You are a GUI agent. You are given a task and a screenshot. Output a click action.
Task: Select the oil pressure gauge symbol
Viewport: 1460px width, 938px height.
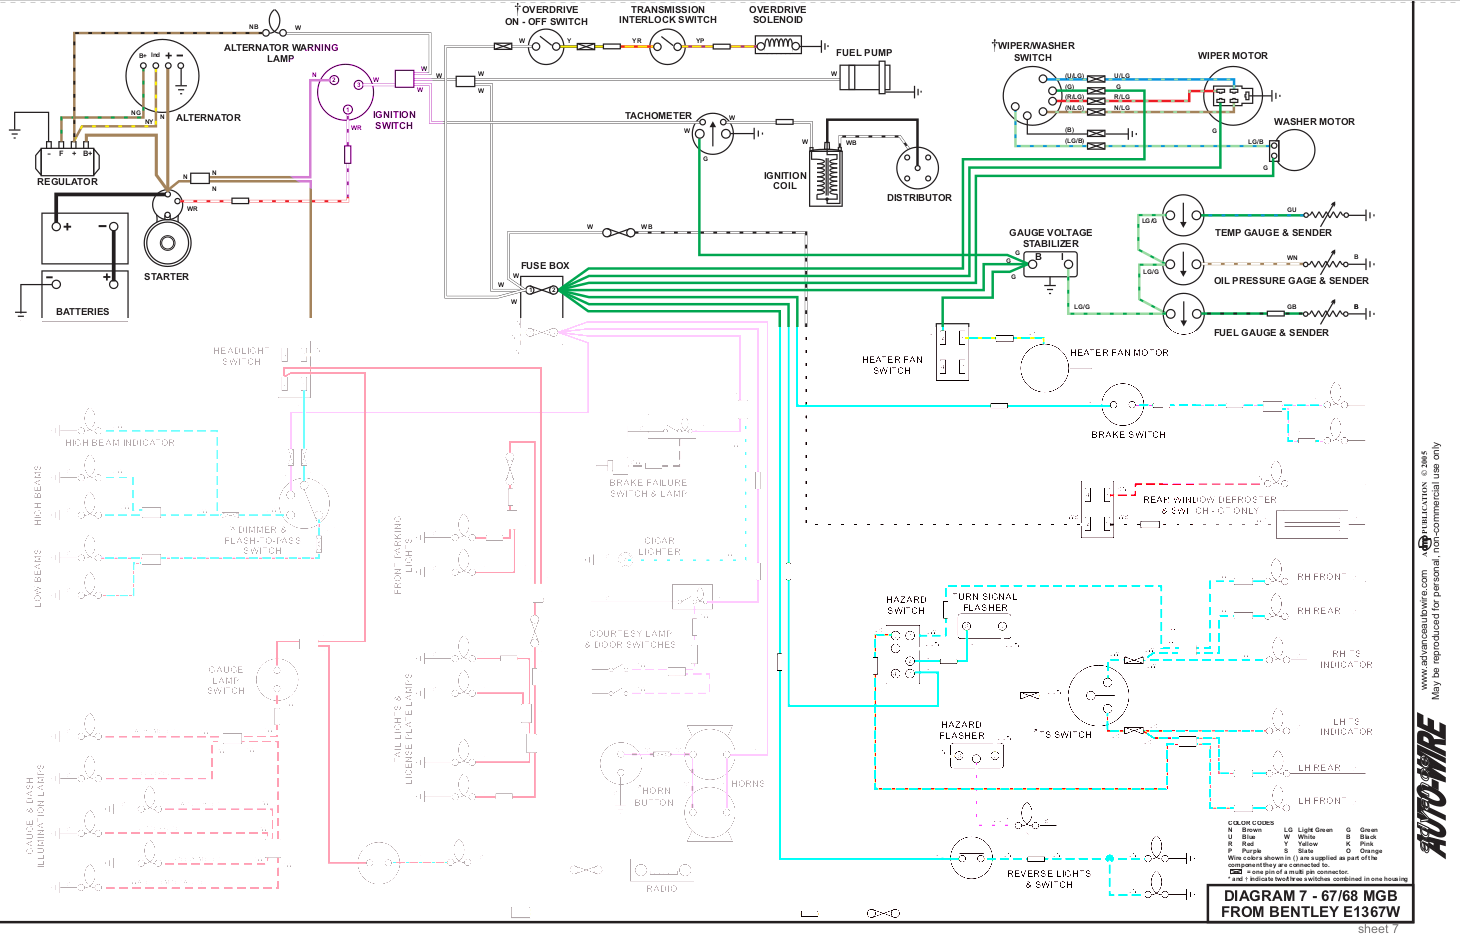(x=1183, y=264)
